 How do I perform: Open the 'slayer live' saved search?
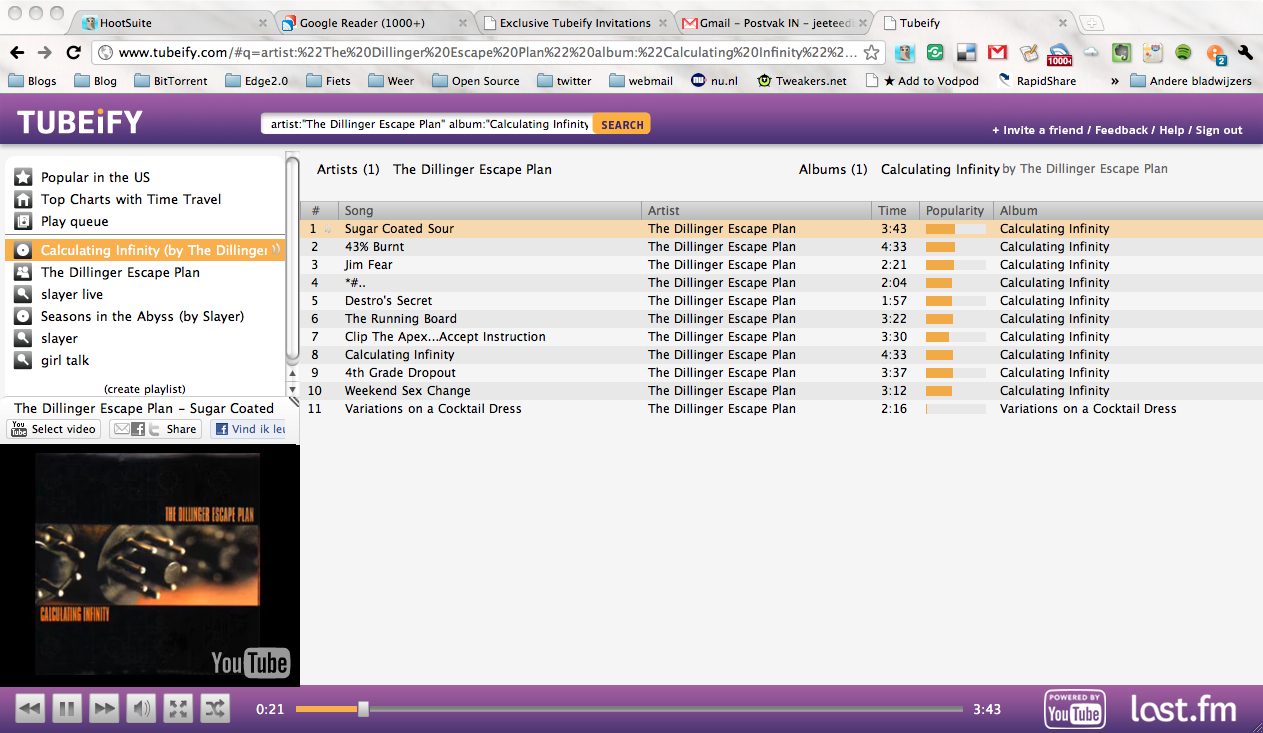pyautogui.click(x=72, y=294)
